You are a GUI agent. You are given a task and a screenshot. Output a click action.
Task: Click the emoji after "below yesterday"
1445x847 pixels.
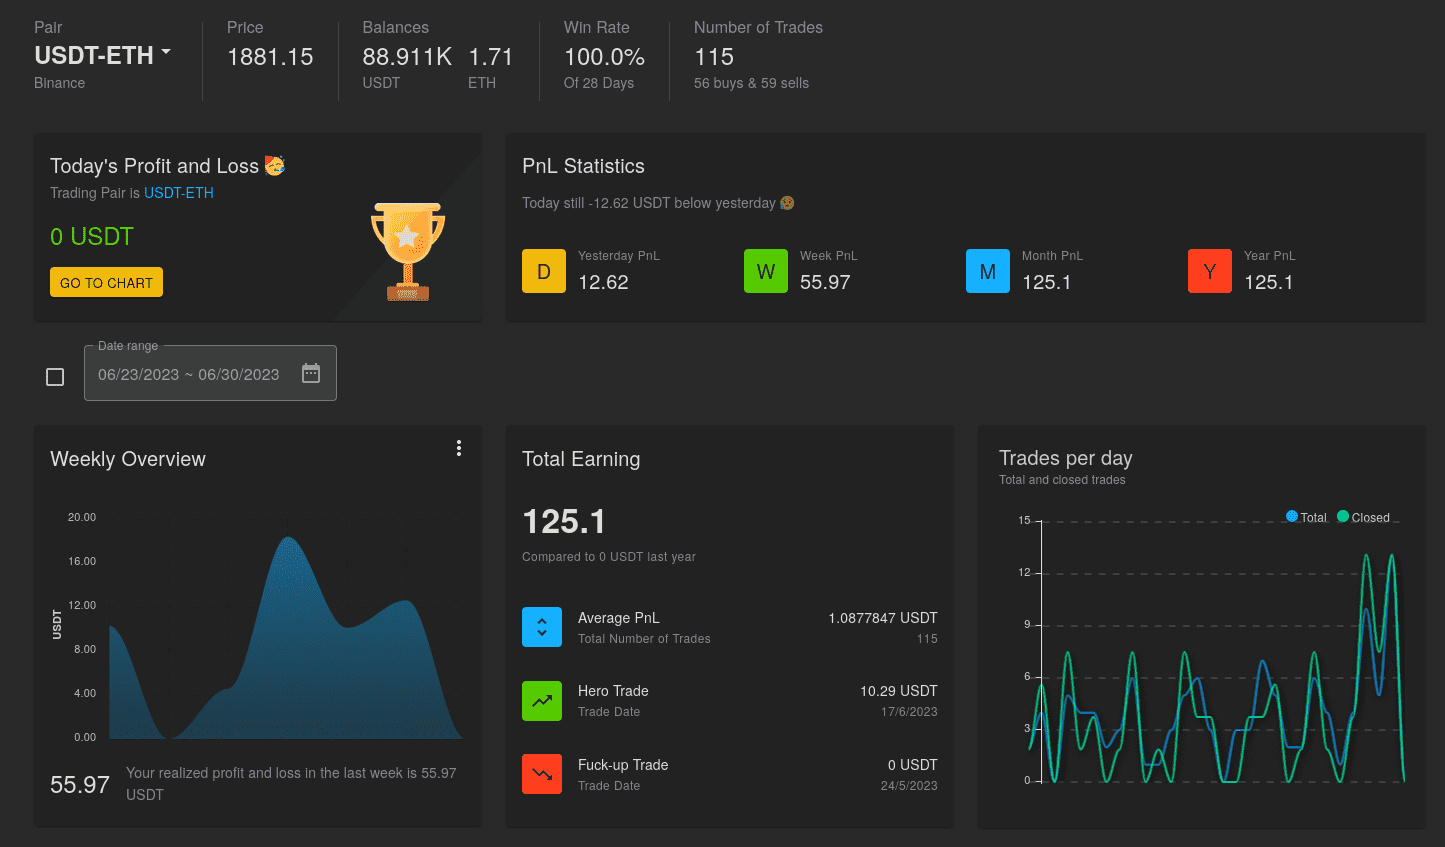(787, 203)
